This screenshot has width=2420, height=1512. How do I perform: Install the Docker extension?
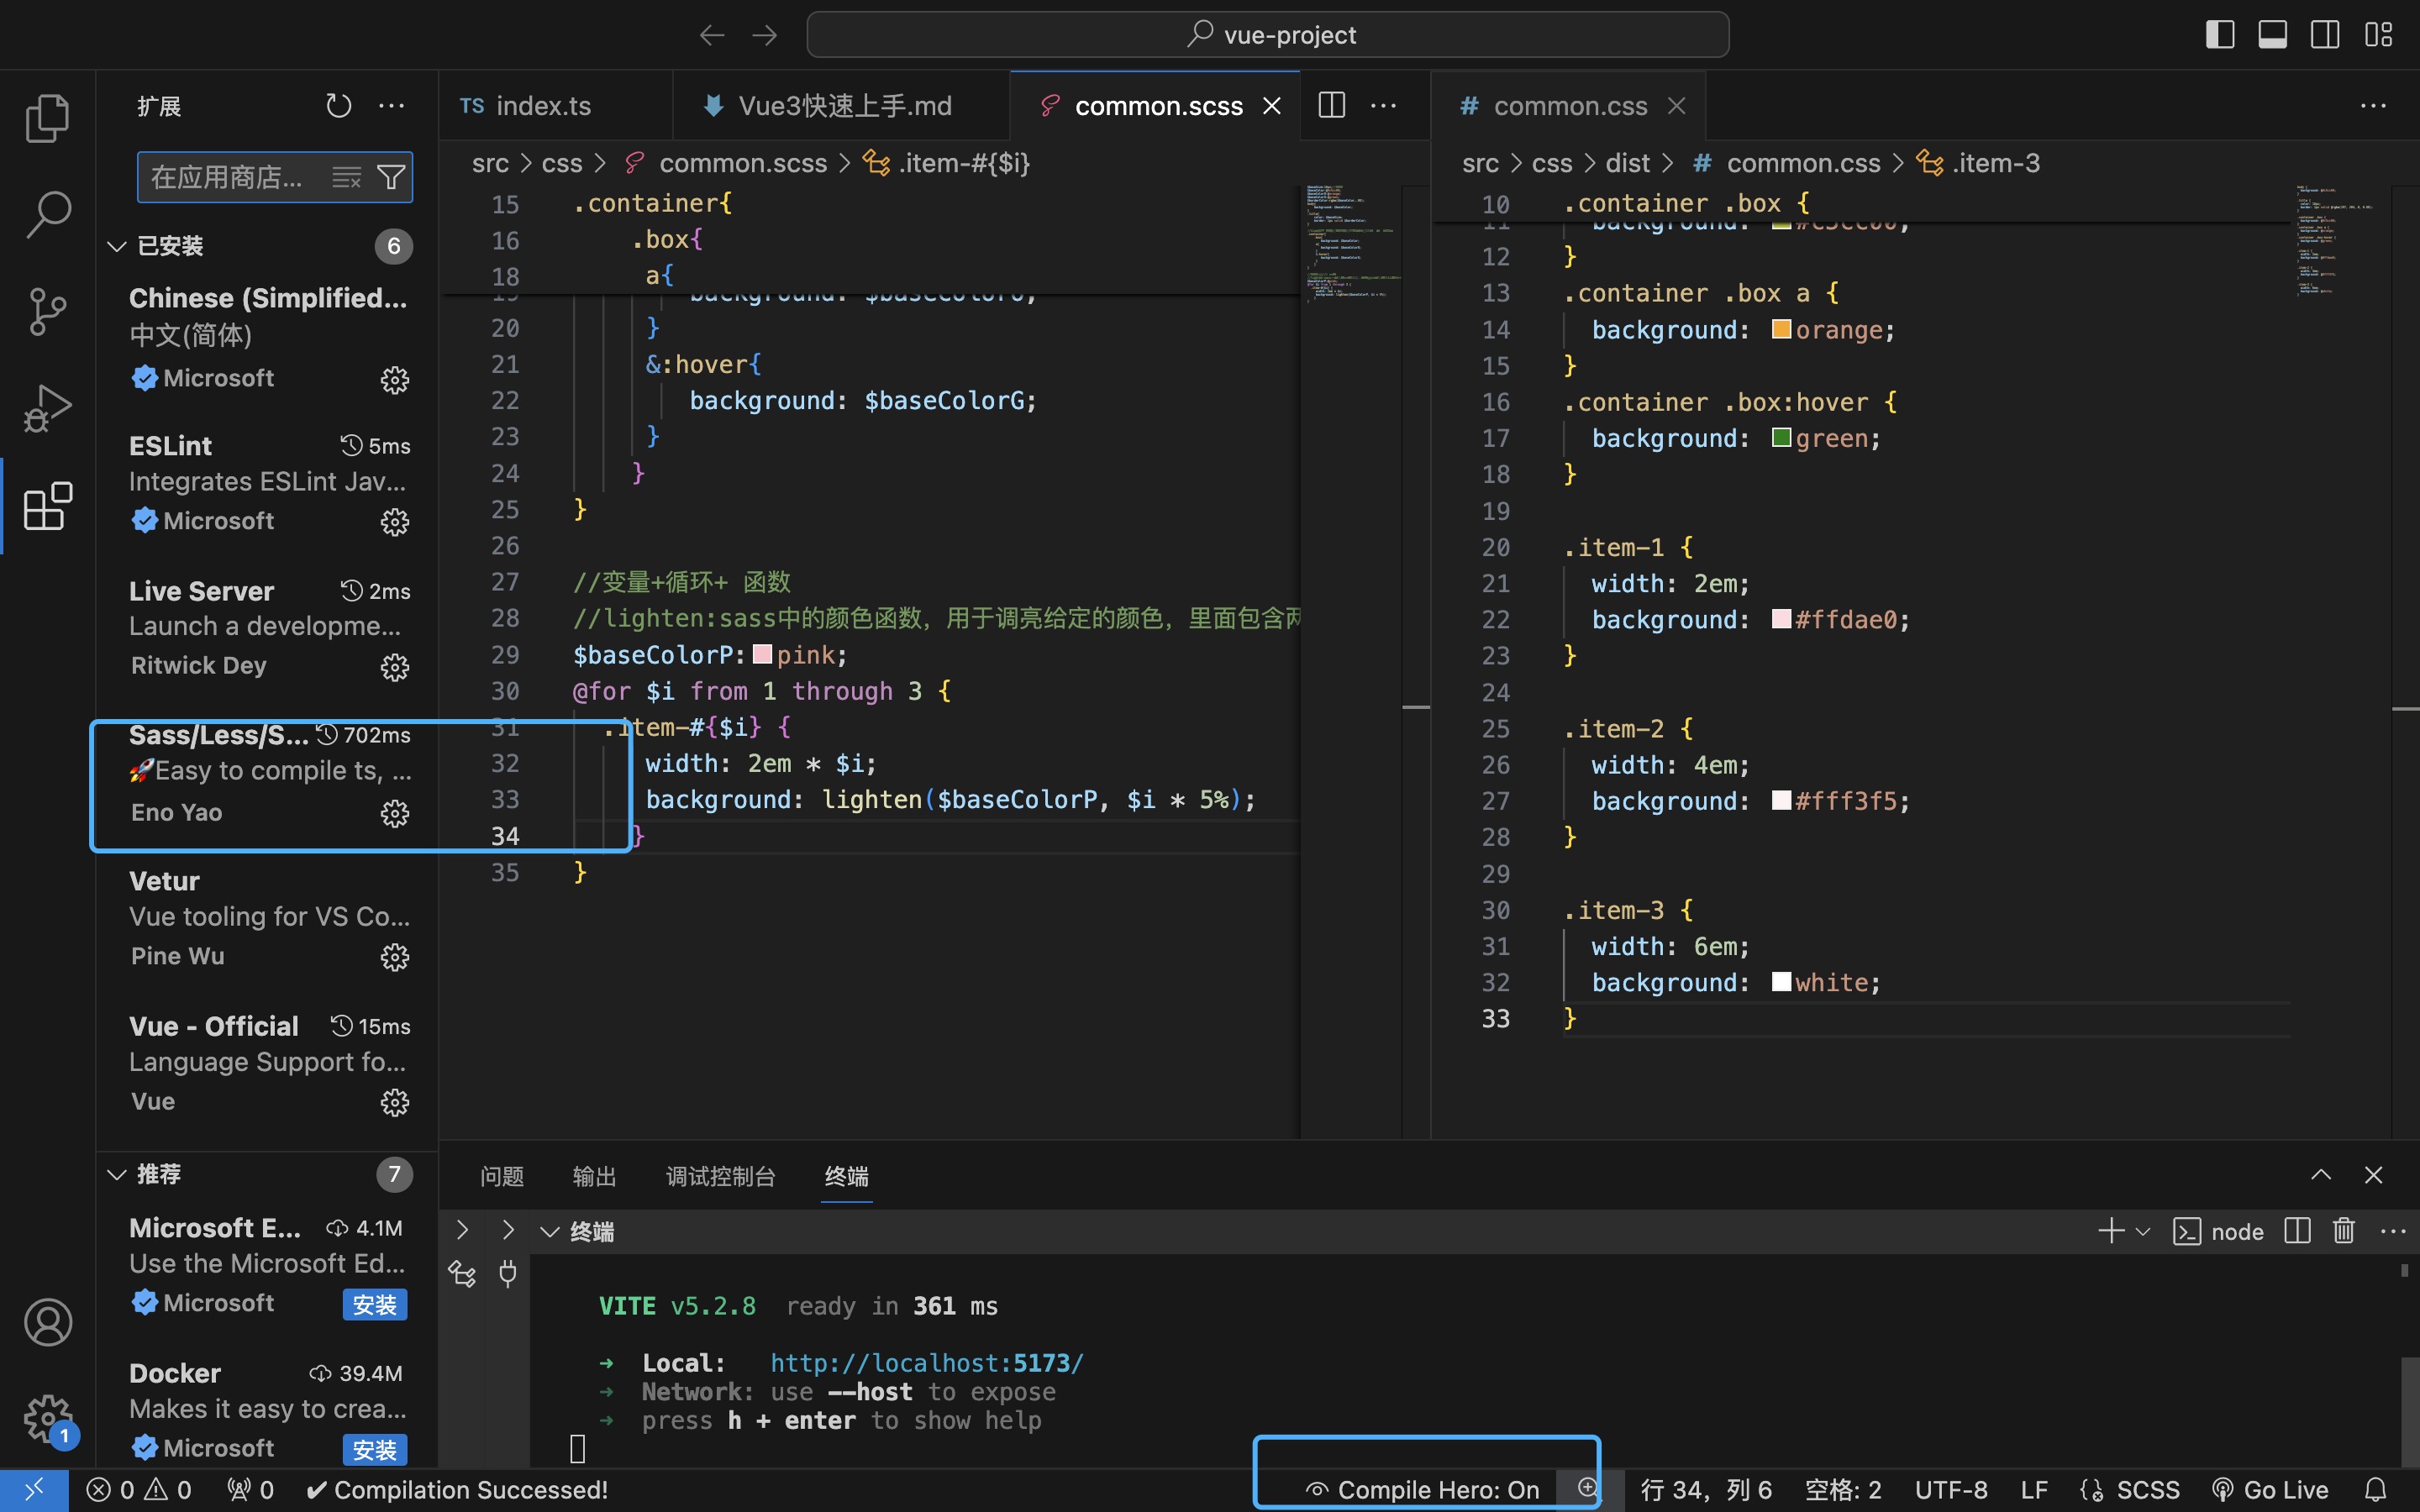tap(374, 1449)
